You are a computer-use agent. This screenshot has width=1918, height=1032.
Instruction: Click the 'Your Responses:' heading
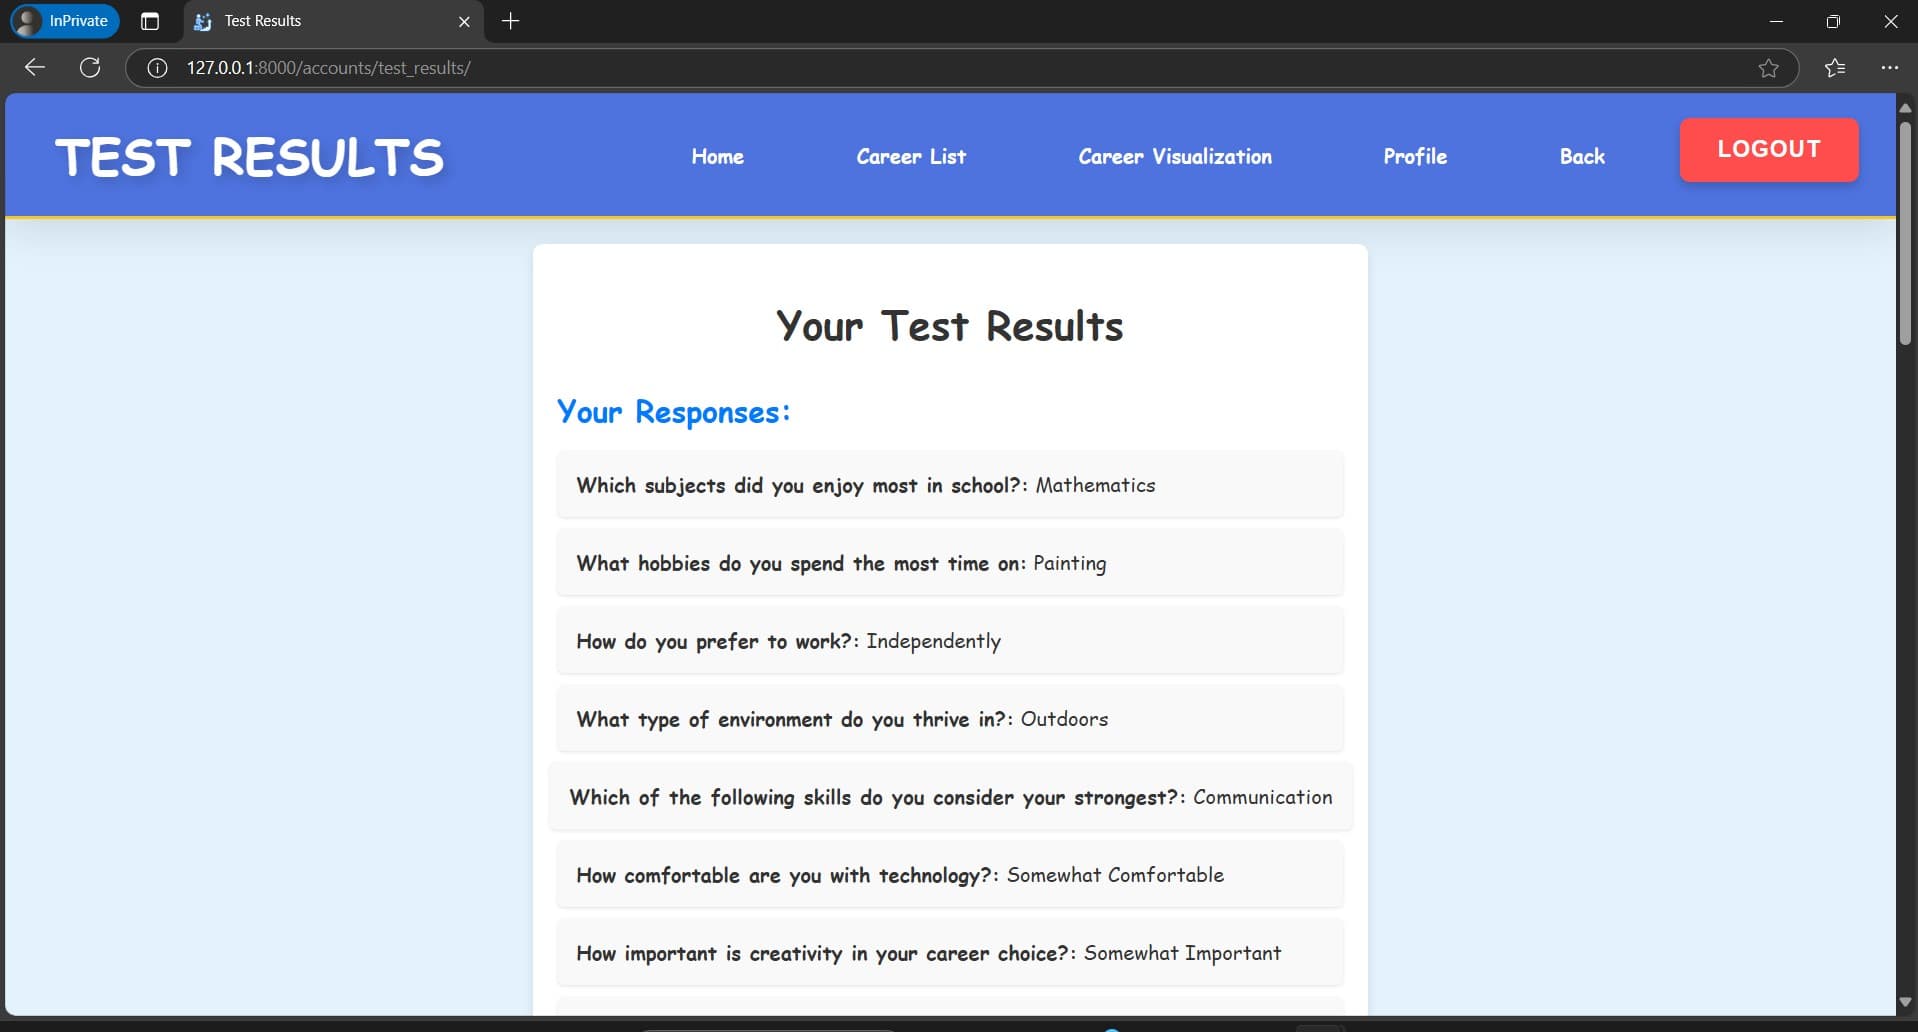pyautogui.click(x=673, y=412)
